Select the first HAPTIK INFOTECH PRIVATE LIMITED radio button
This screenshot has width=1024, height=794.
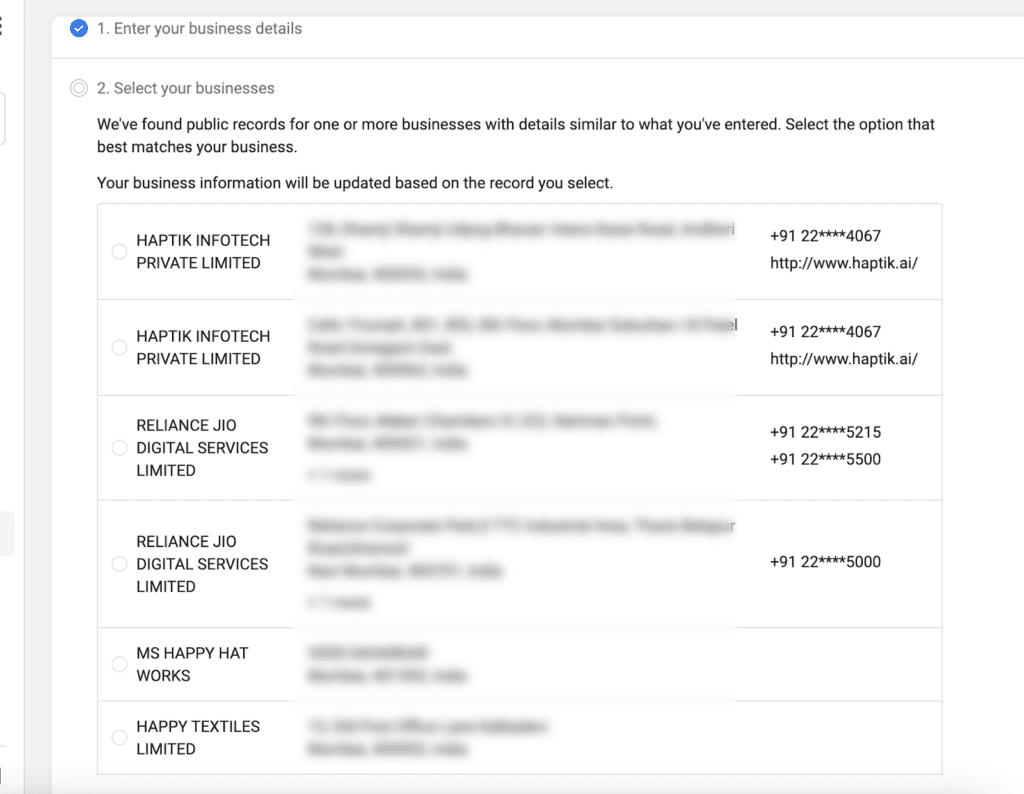[x=119, y=251]
